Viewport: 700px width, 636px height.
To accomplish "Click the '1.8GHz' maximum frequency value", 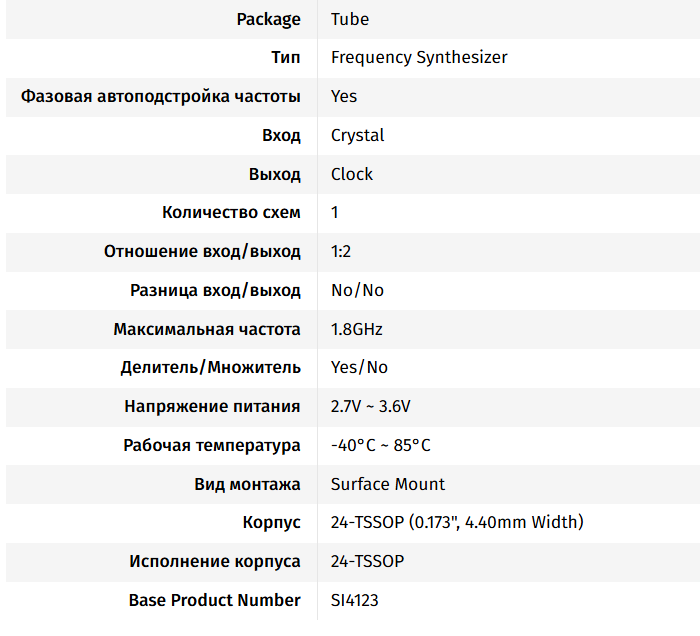I will click(x=356, y=329).
